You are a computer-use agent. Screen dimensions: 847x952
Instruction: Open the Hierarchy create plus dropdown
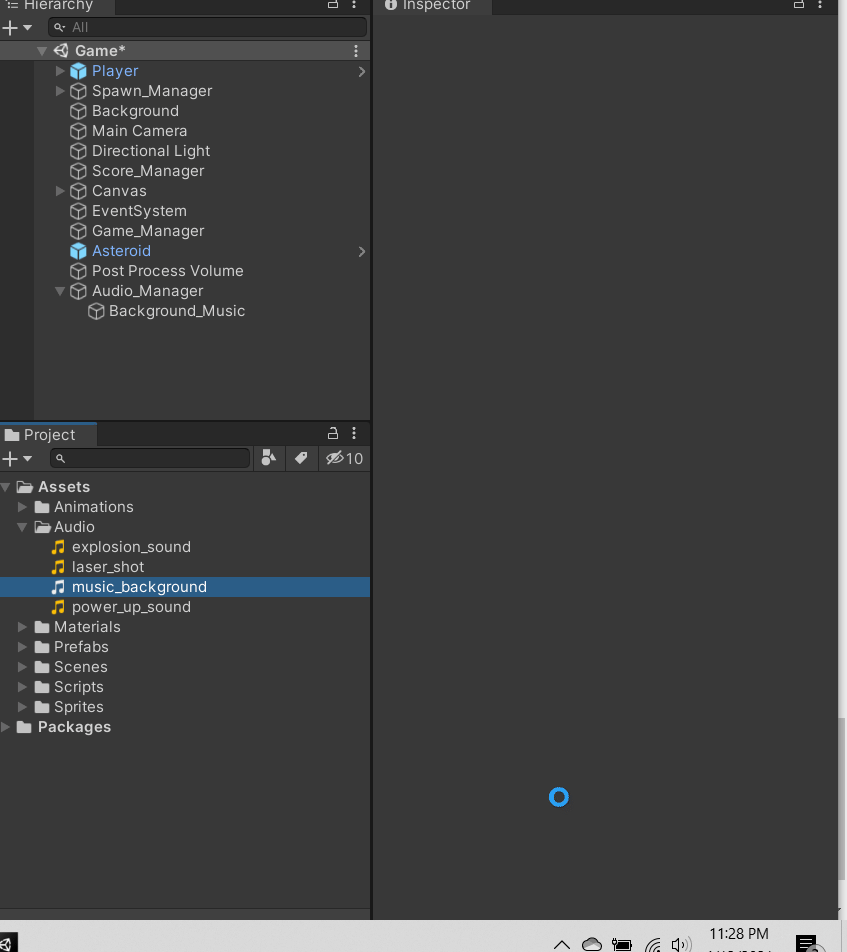(17, 27)
